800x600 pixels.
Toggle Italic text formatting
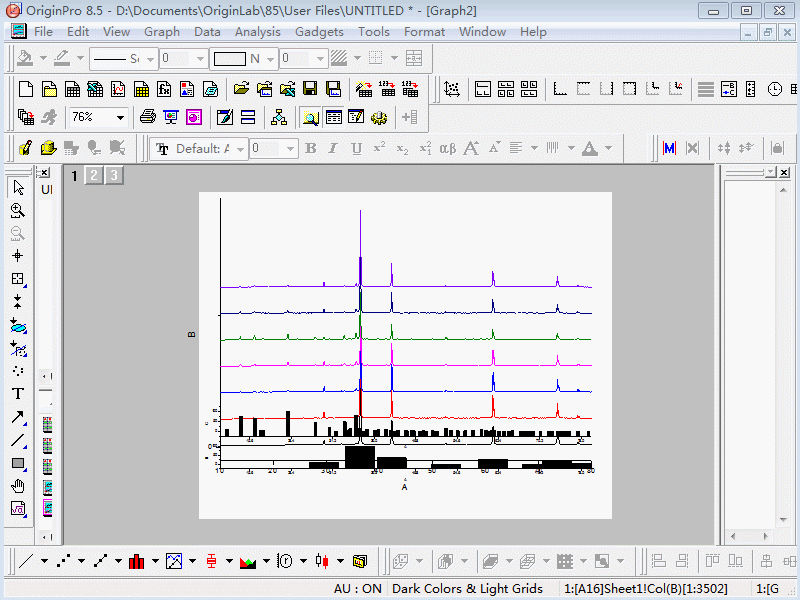[333, 149]
